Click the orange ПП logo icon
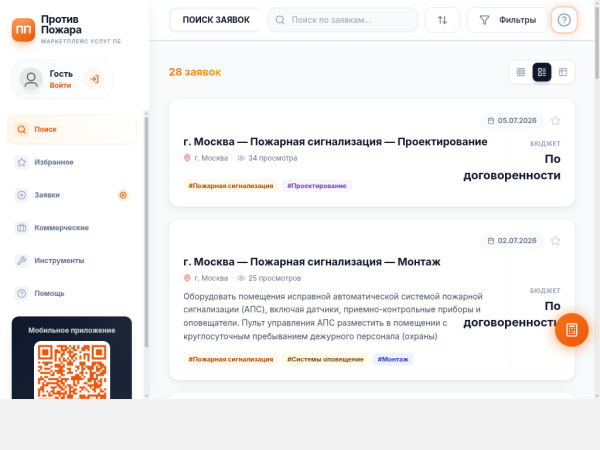The width and height of the screenshot is (600, 450). coord(23,29)
